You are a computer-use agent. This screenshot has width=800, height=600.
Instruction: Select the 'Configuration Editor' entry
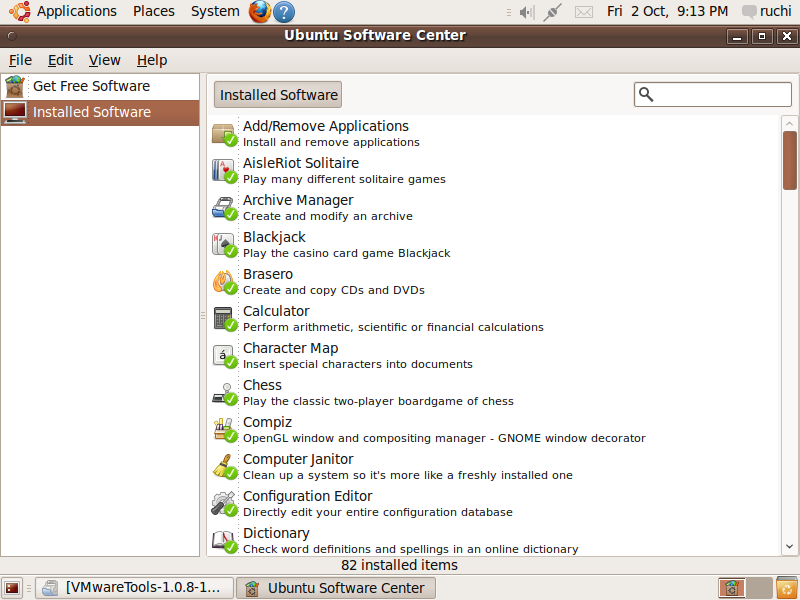[495, 504]
